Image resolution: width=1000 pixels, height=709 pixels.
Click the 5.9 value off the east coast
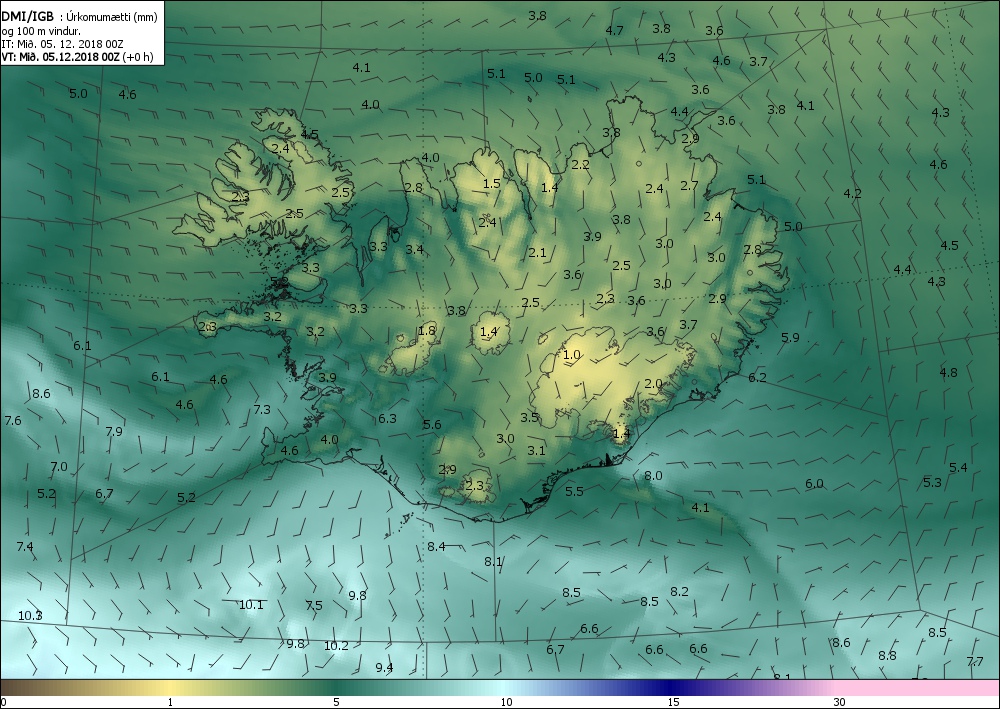(790, 338)
